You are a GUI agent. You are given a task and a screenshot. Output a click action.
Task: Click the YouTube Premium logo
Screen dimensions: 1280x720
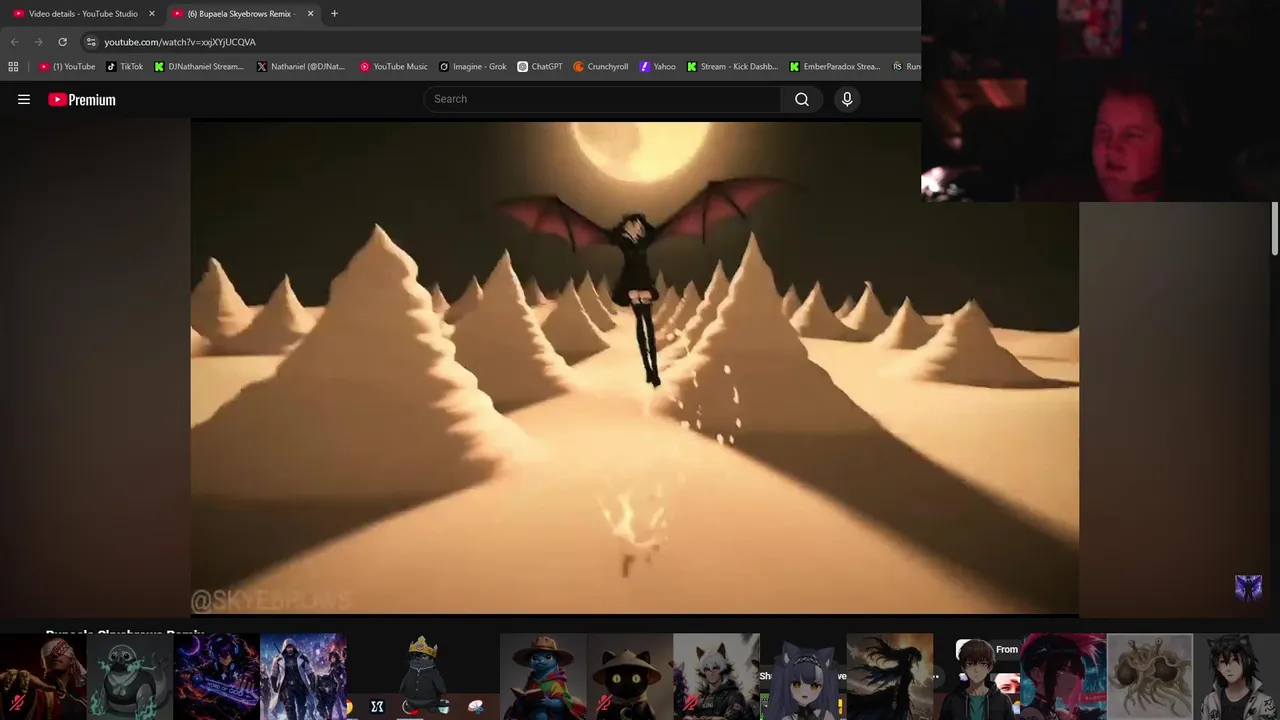pyautogui.click(x=82, y=99)
